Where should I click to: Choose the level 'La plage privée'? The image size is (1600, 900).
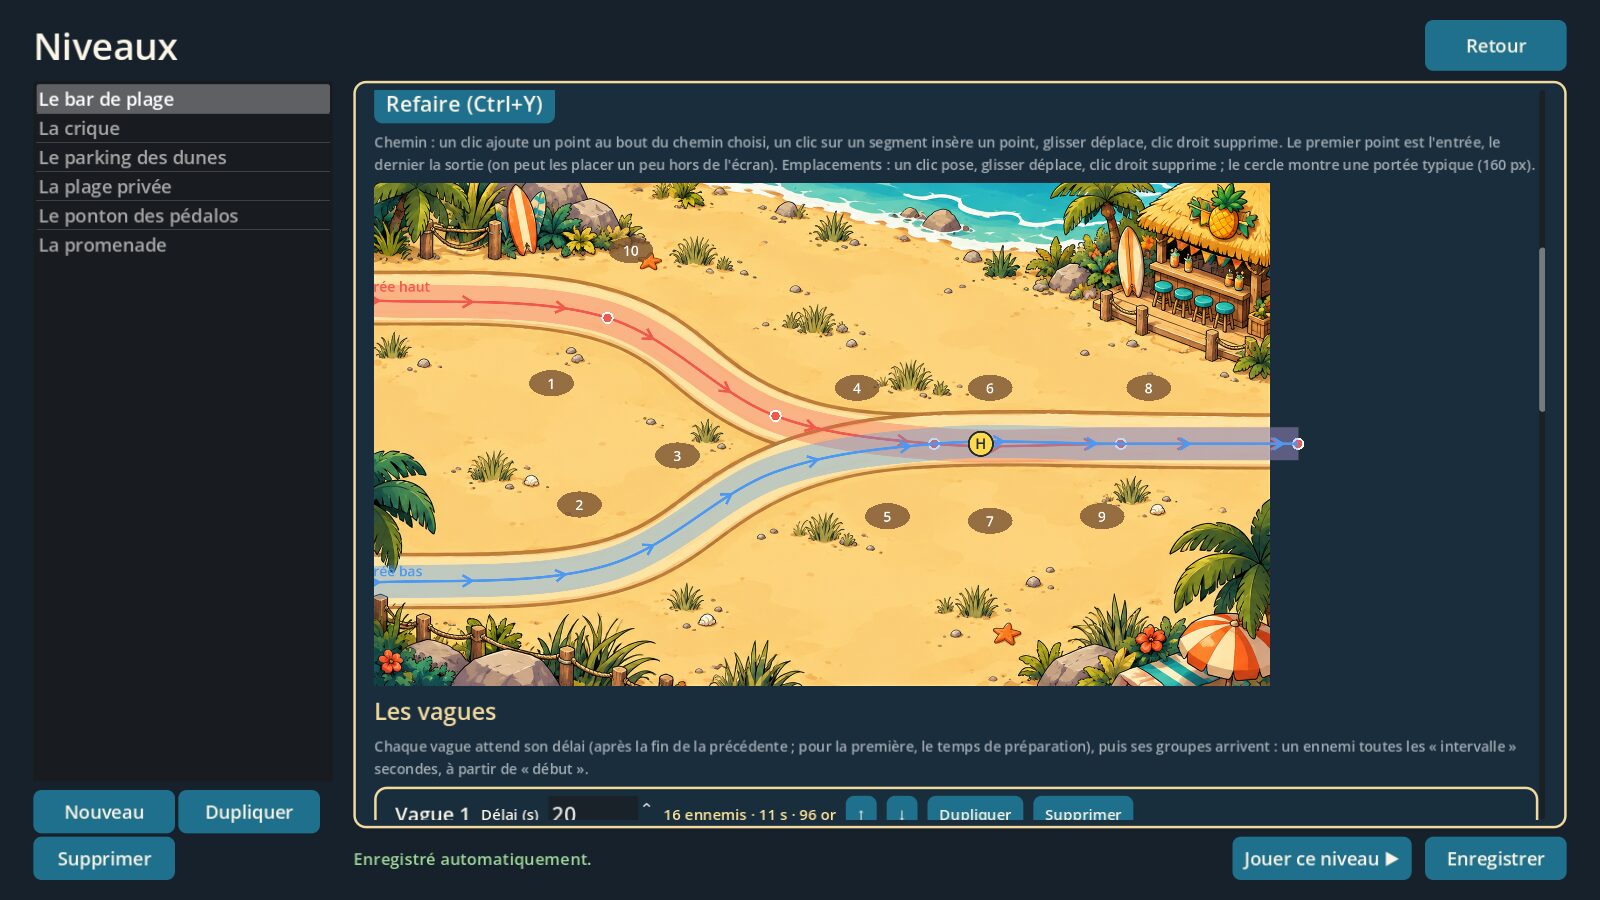[183, 186]
